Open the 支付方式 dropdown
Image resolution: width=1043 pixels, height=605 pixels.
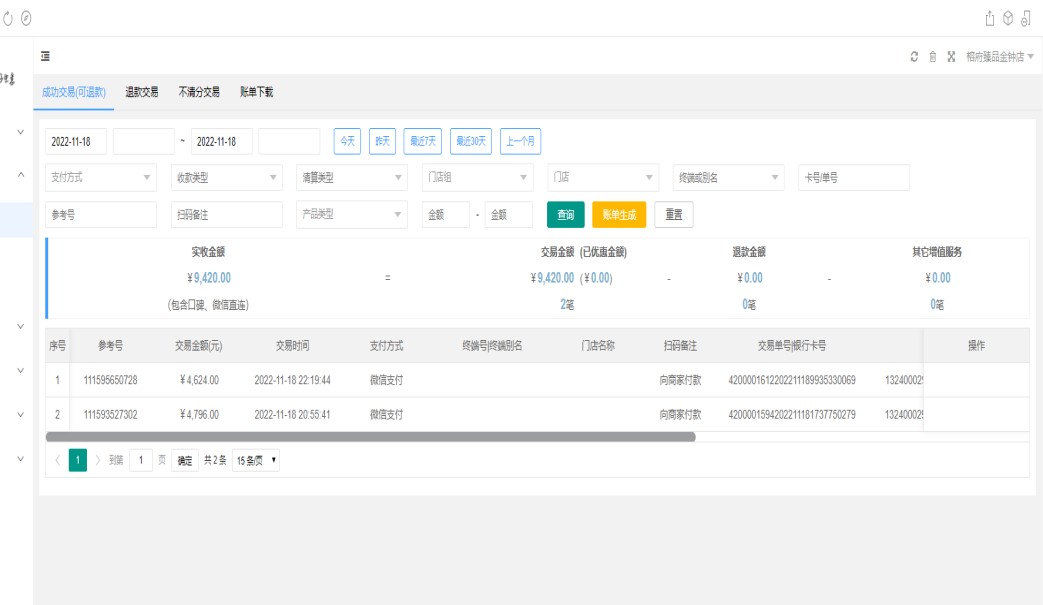pyautogui.click(x=101, y=178)
